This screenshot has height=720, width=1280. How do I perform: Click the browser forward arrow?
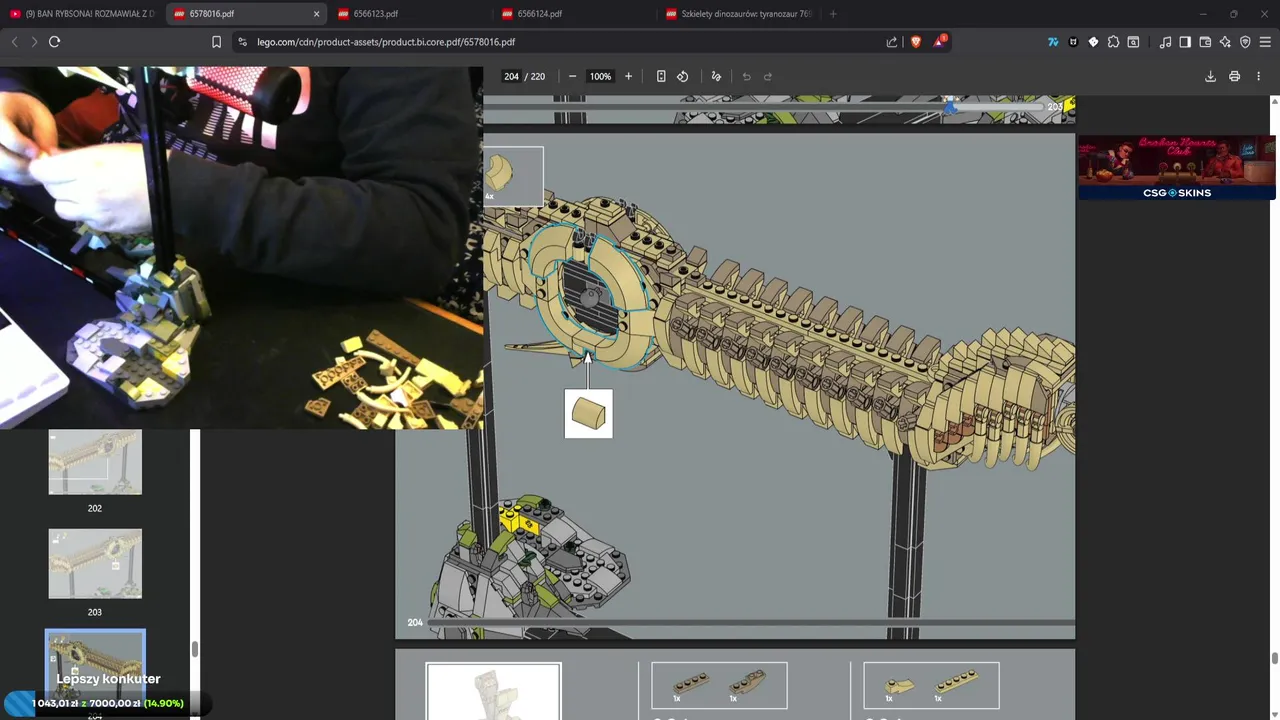coord(34,42)
